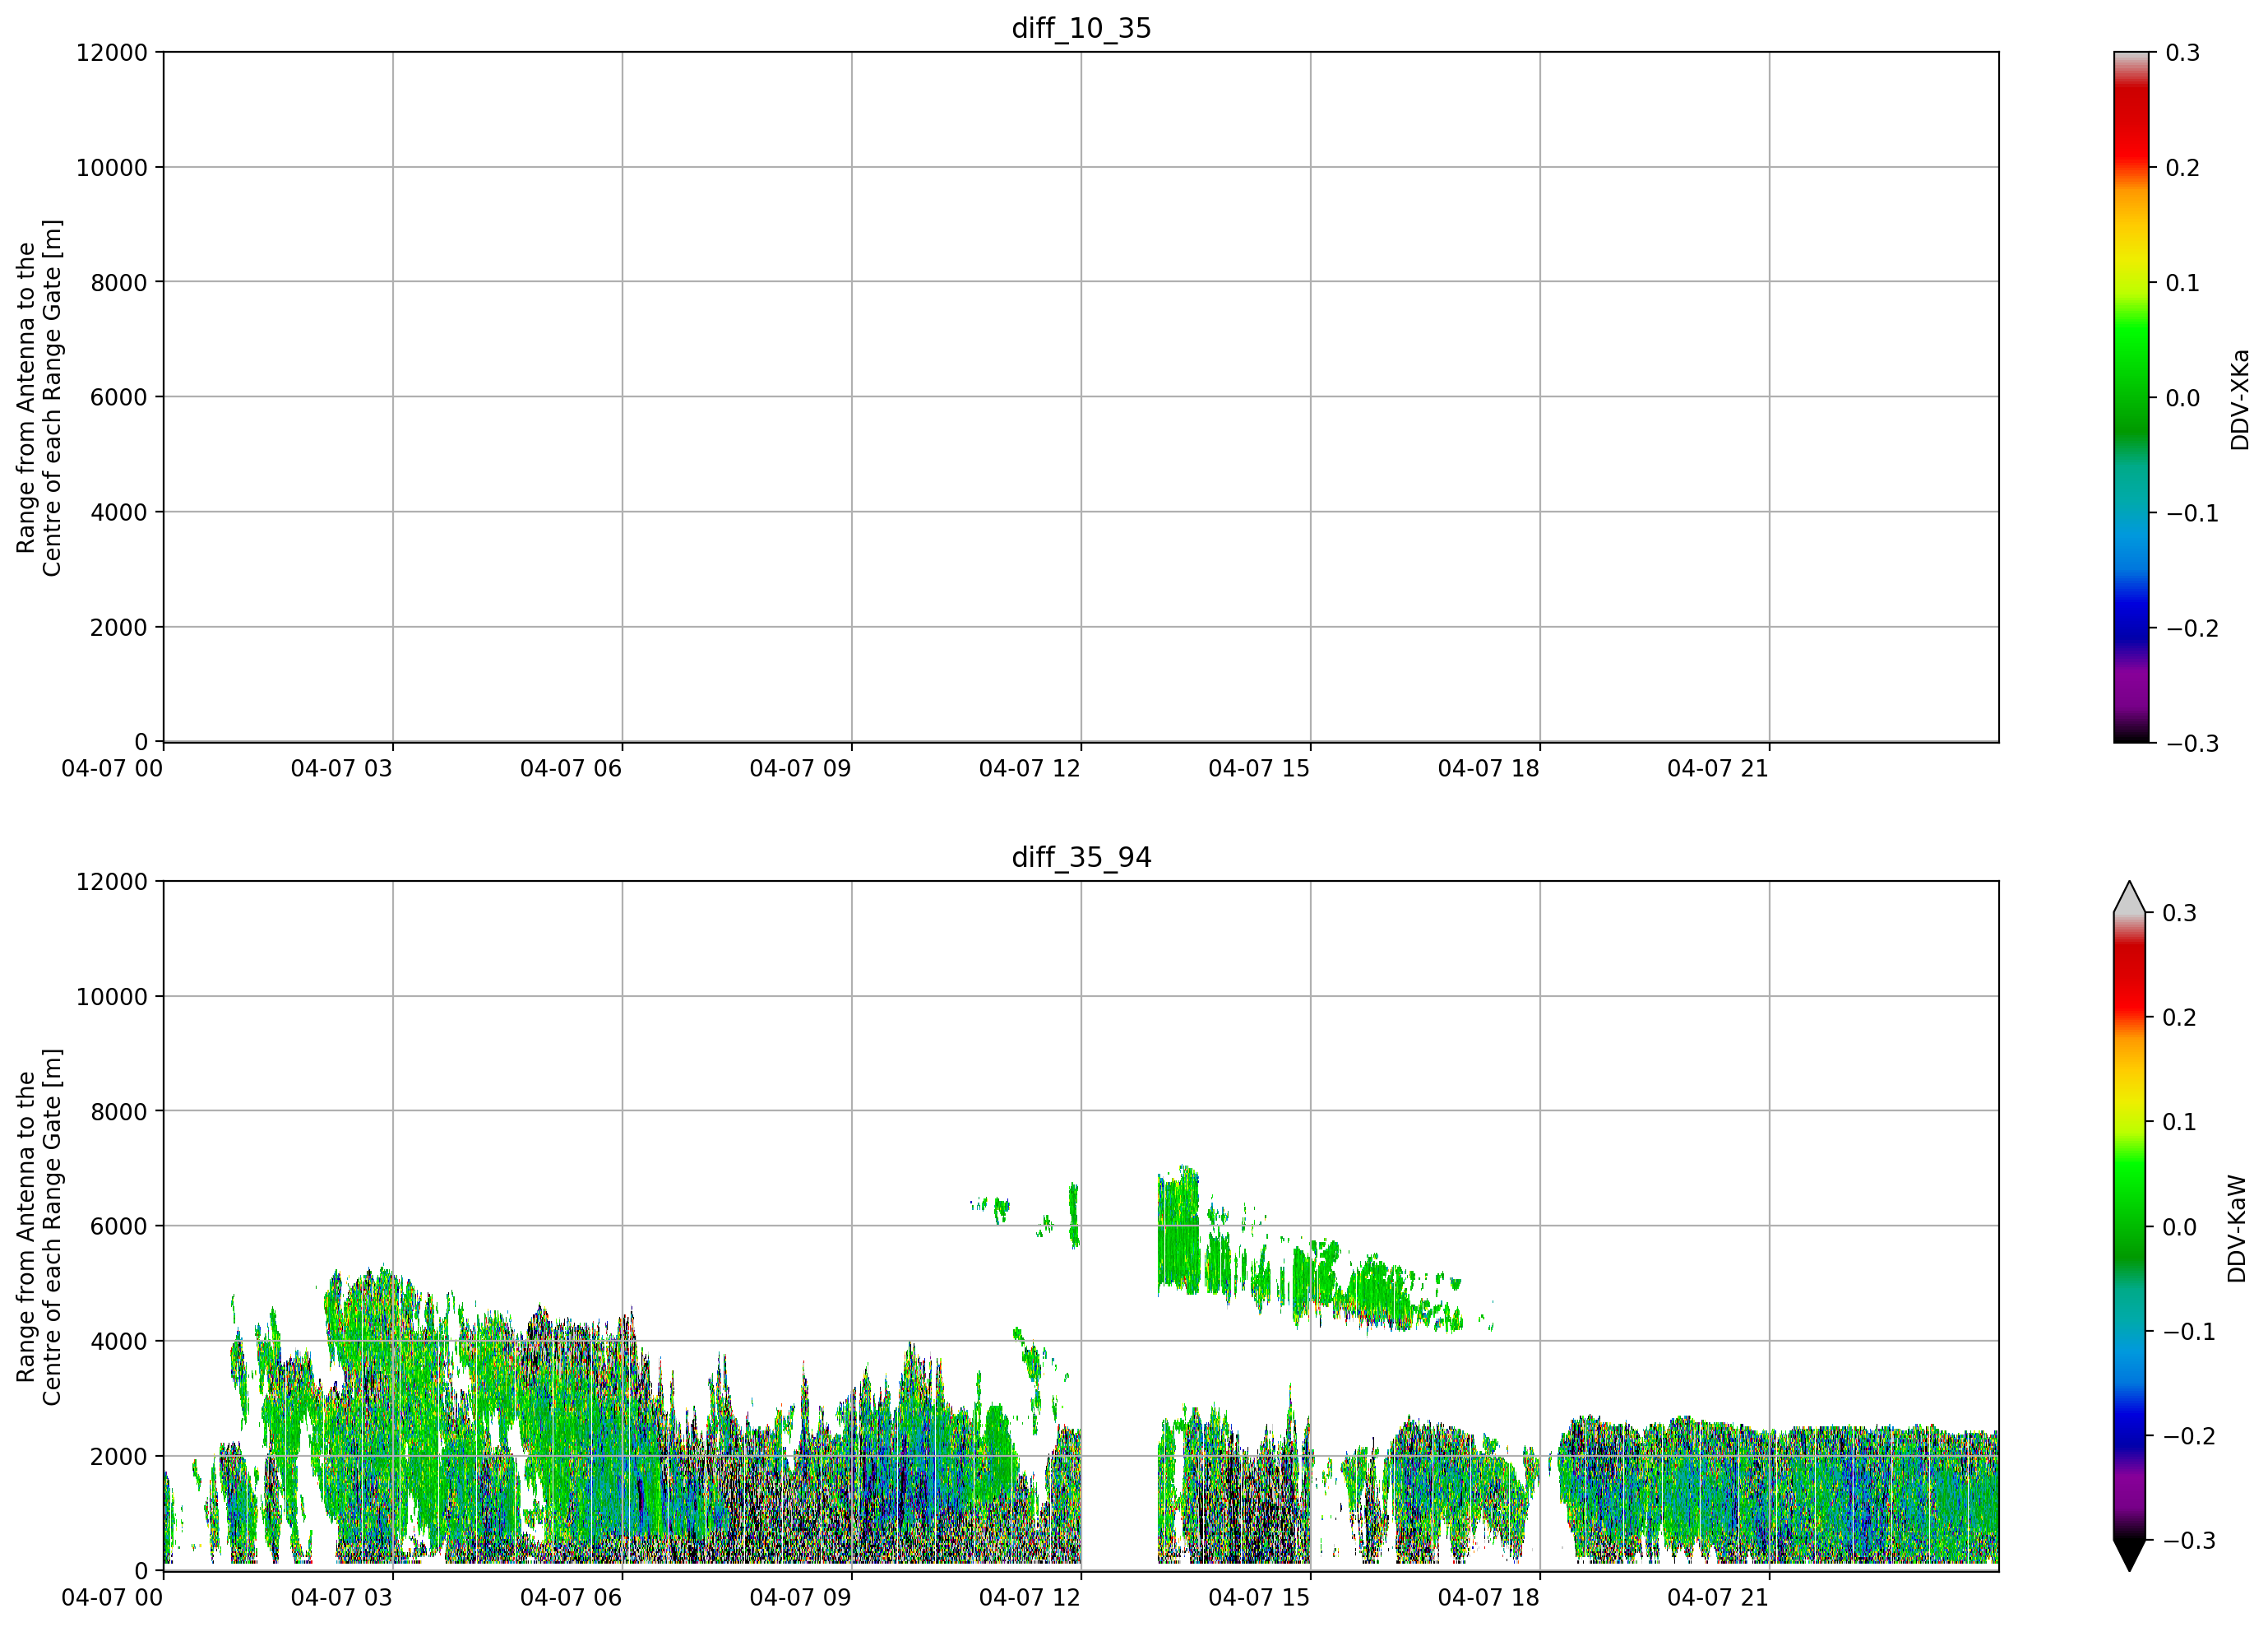Click the 04-07 00 x-tick of diff_35_94 plot

coord(112,1597)
